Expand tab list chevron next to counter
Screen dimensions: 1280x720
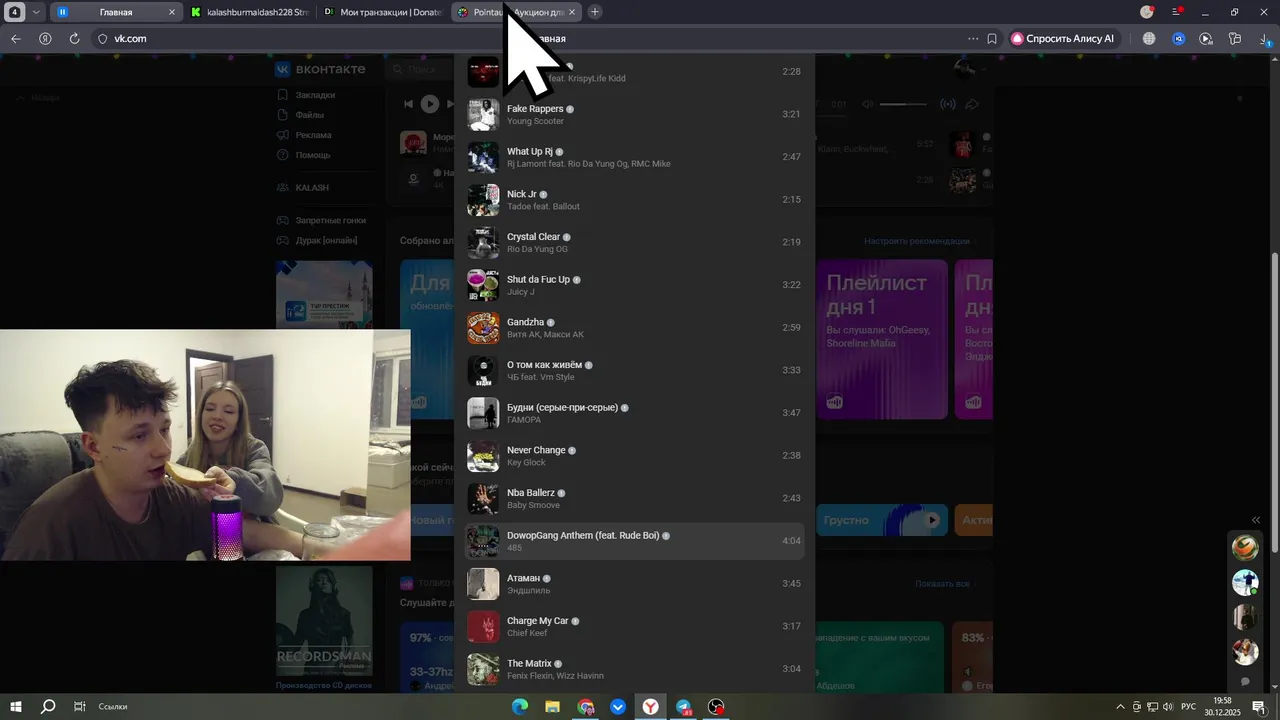(x=37, y=12)
